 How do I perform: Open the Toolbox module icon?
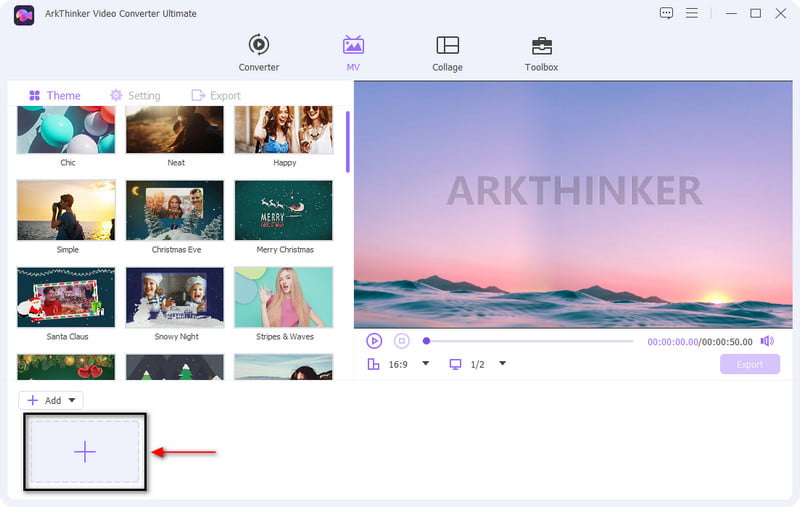point(541,46)
